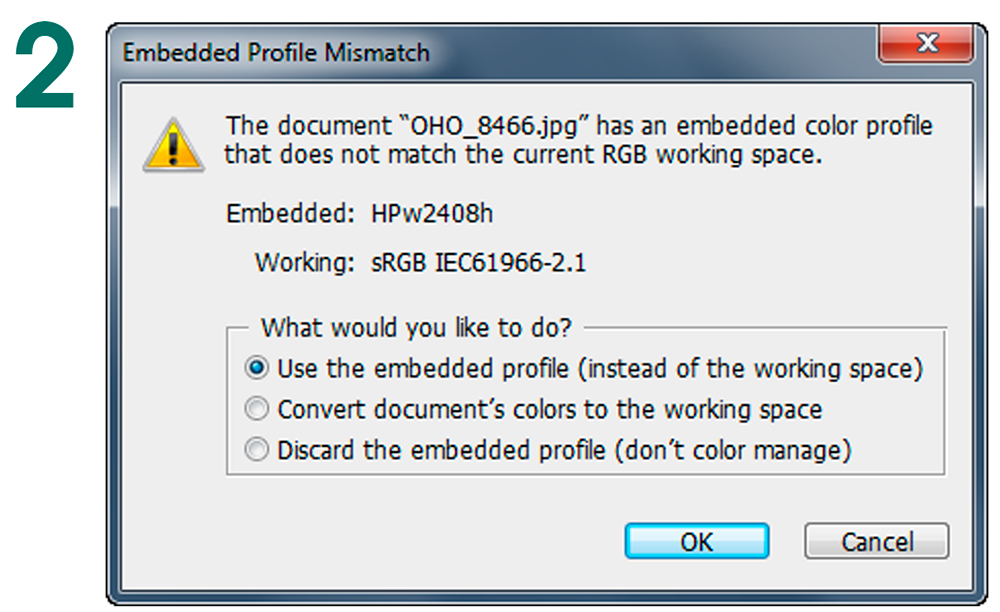Click the yellow warning triangle icon
1000x612 pixels.
tap(174, 144)
